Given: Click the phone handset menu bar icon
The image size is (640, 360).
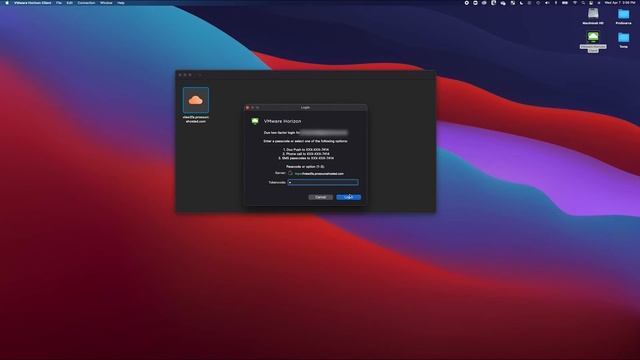Looking at the screenshot, I should [x=493, y=3].
